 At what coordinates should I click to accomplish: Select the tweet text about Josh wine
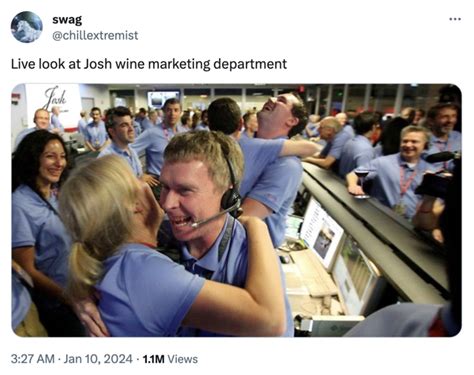click(x=149, y=64)
